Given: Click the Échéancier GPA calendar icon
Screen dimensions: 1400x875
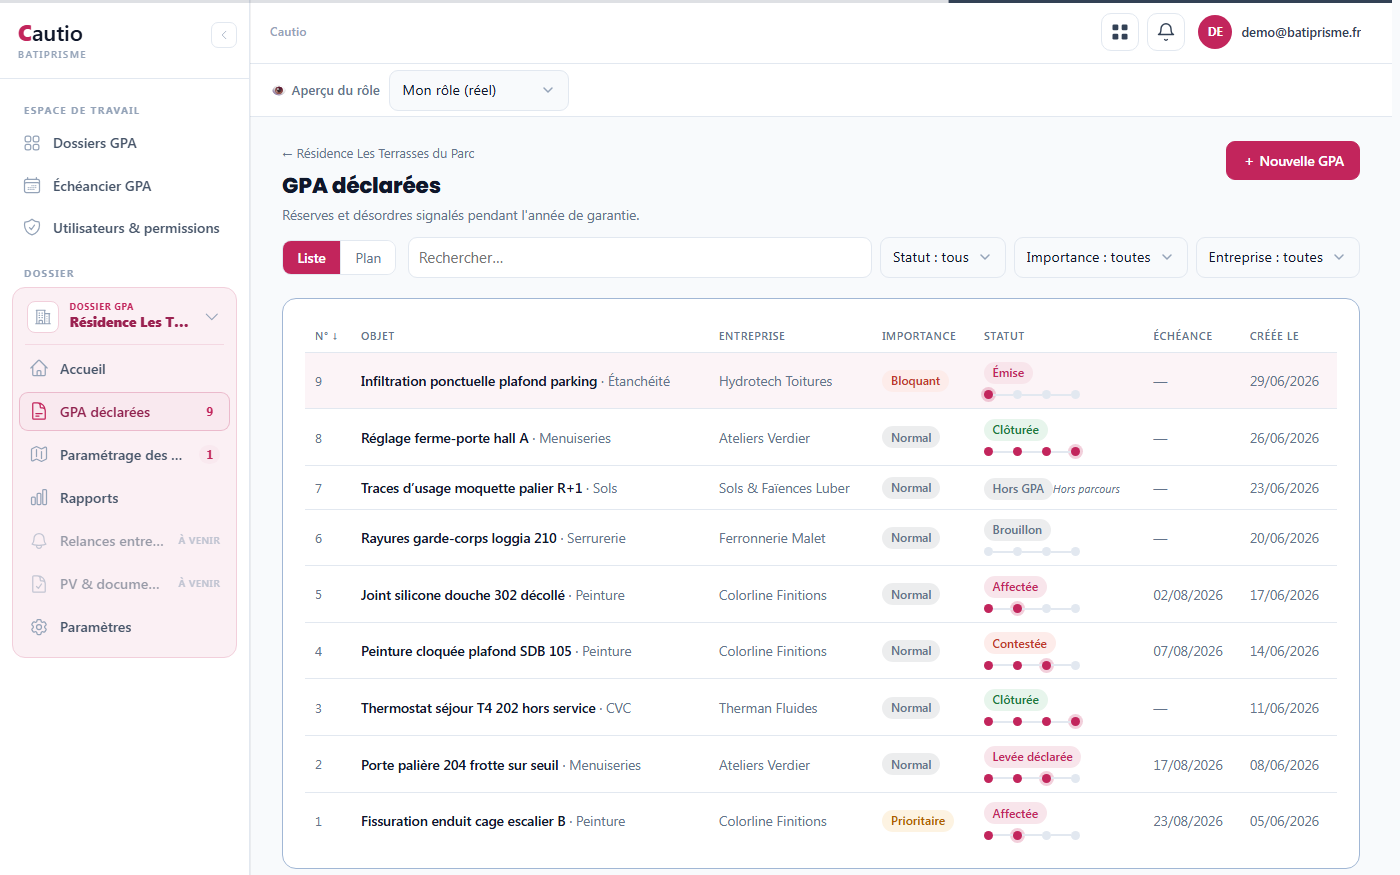Looking at the screenshot, I should point(32,186).
